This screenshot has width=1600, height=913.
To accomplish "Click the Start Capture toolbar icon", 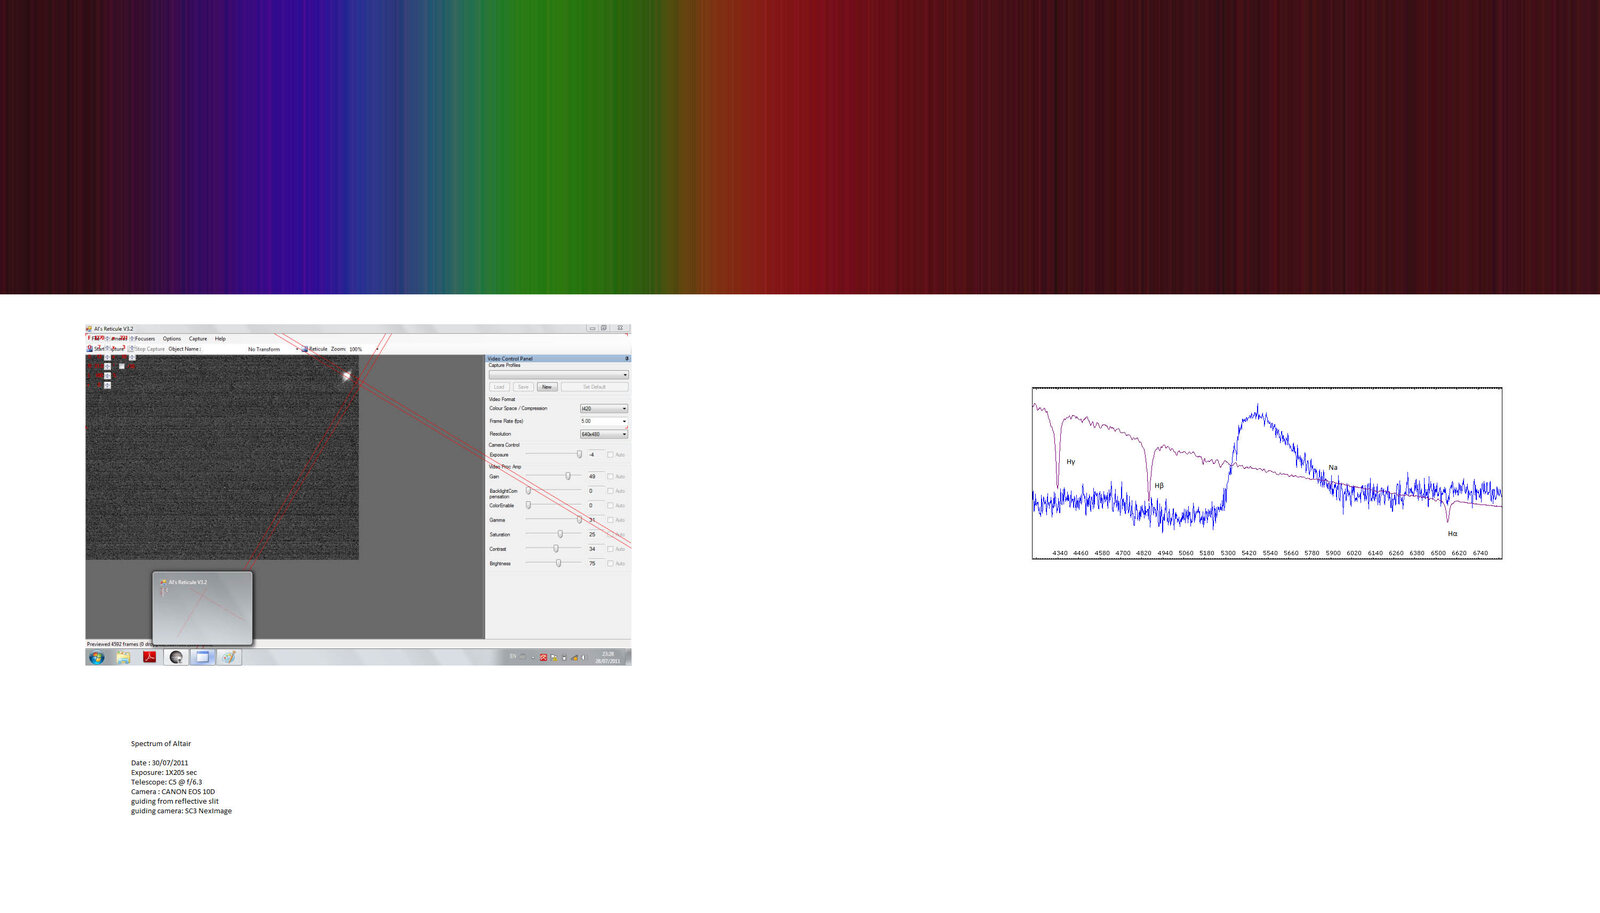I will [89, 349].
